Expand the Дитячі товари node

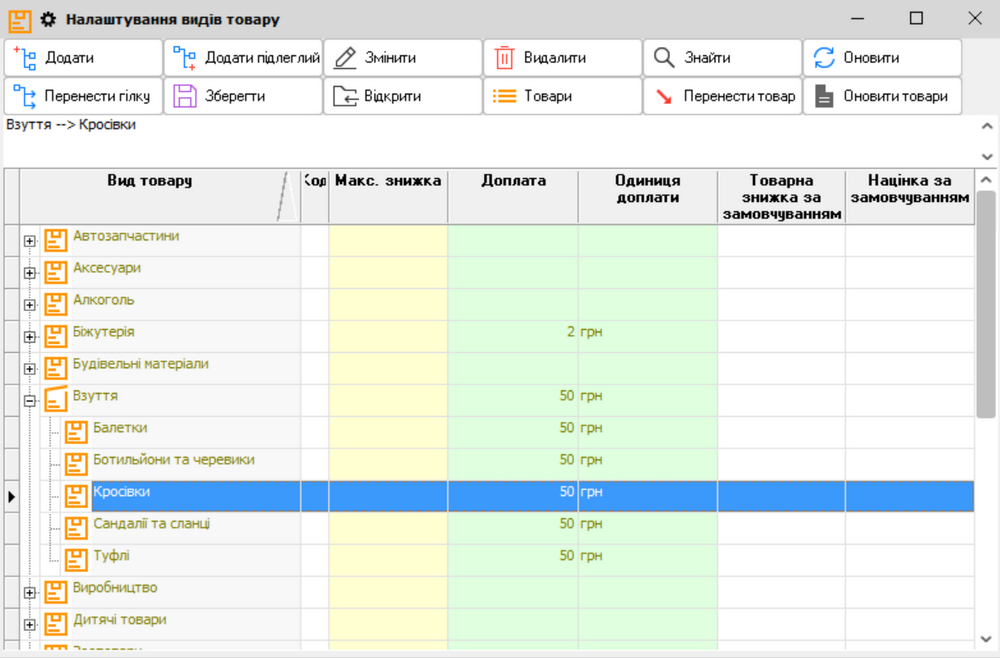pos(30,625)
